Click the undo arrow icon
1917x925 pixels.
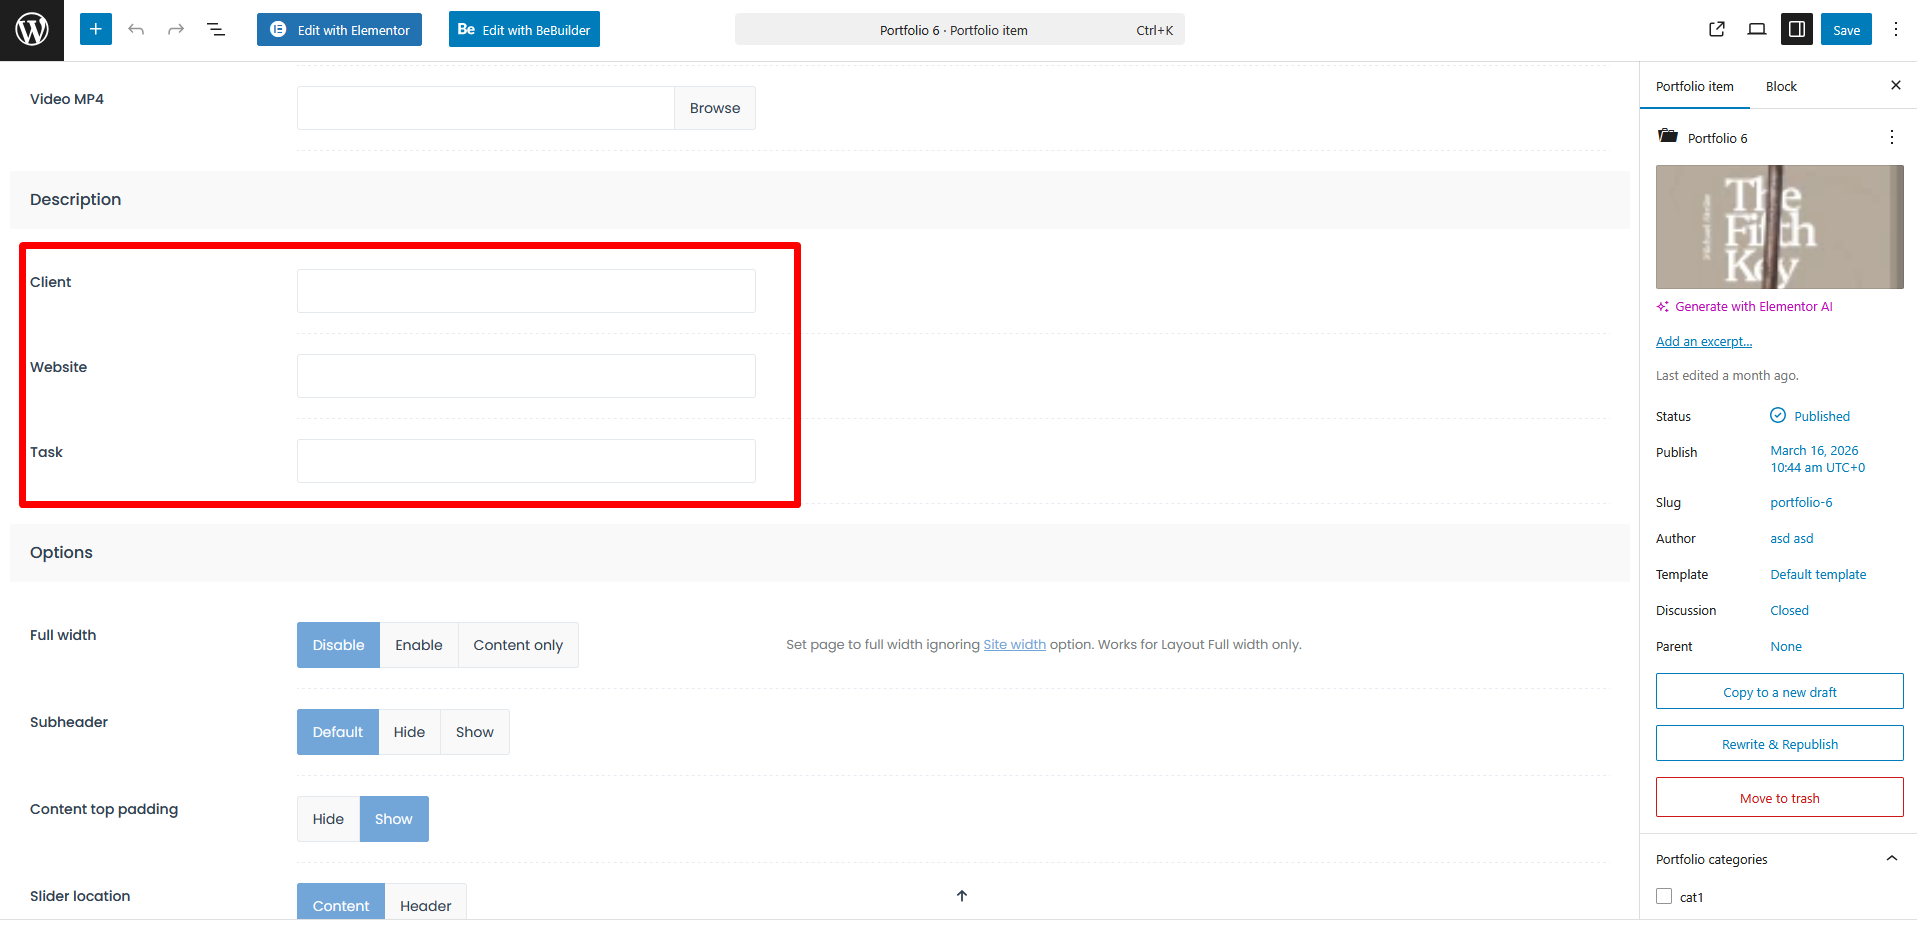click(136, 30)
